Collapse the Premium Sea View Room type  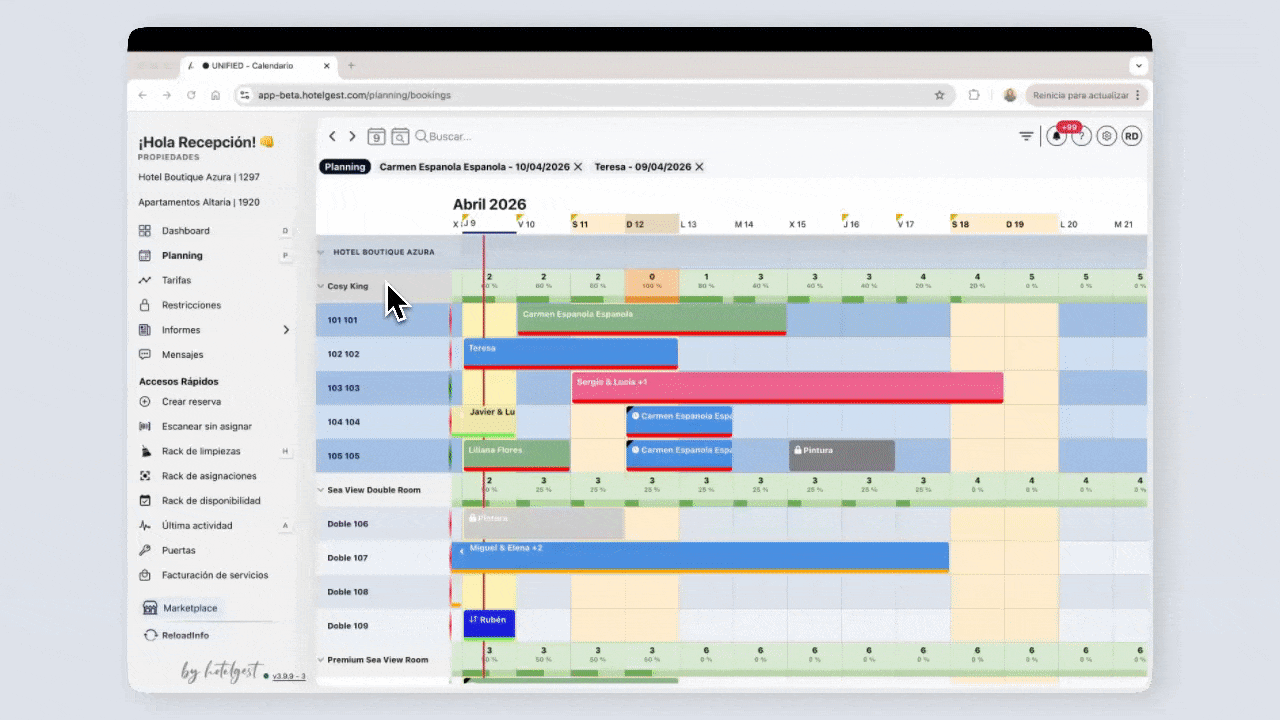pyautogui.click(x=322, y=660)
